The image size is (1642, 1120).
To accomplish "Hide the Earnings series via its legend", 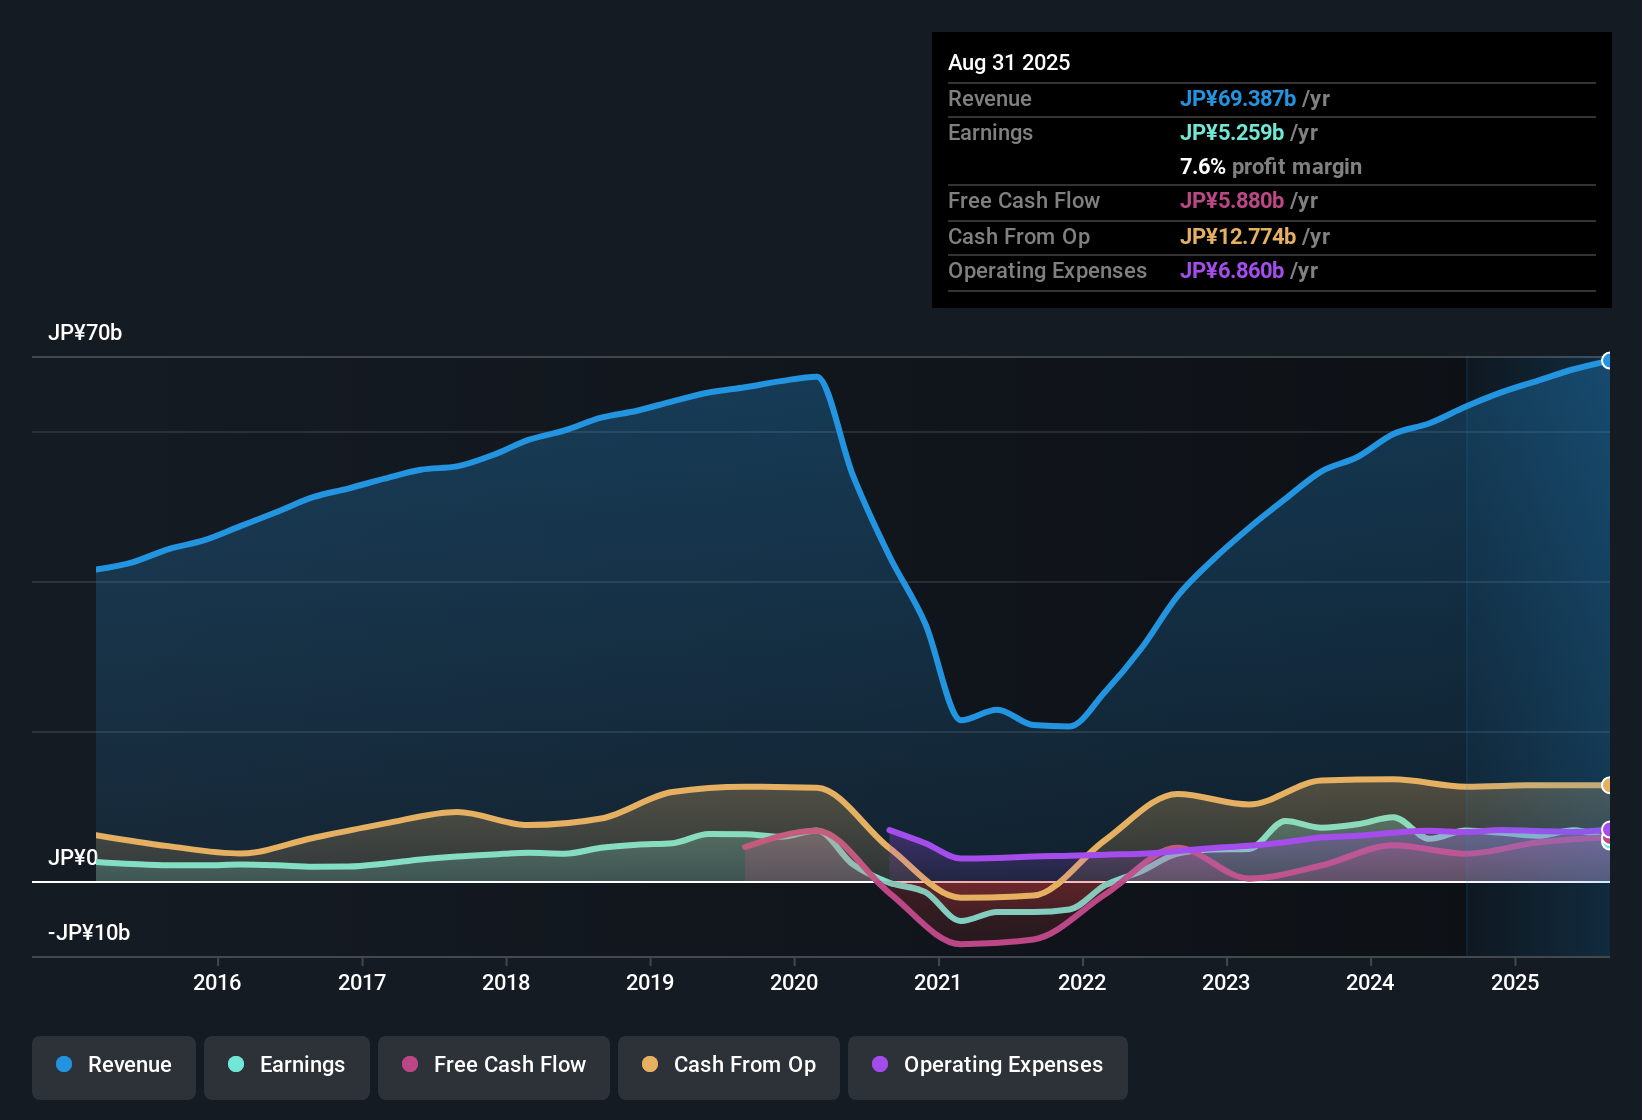I will 287,1065.
